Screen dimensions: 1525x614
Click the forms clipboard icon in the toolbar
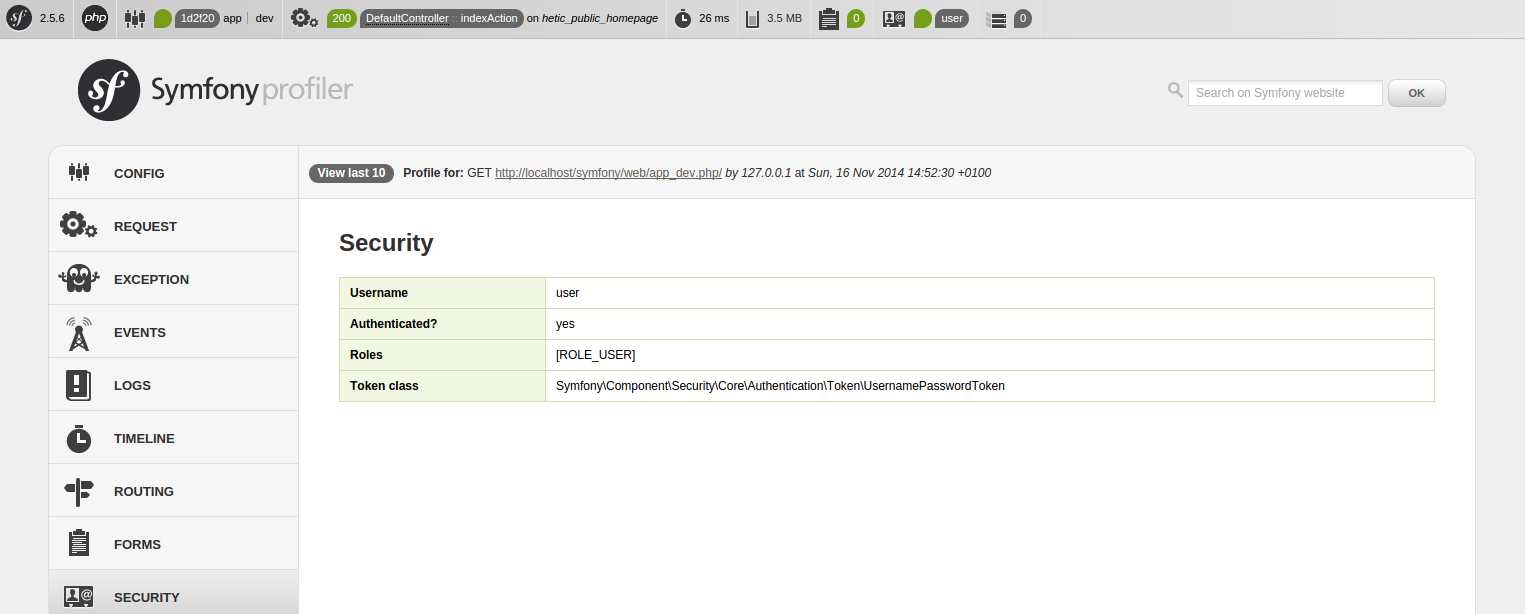coord(828,18)
